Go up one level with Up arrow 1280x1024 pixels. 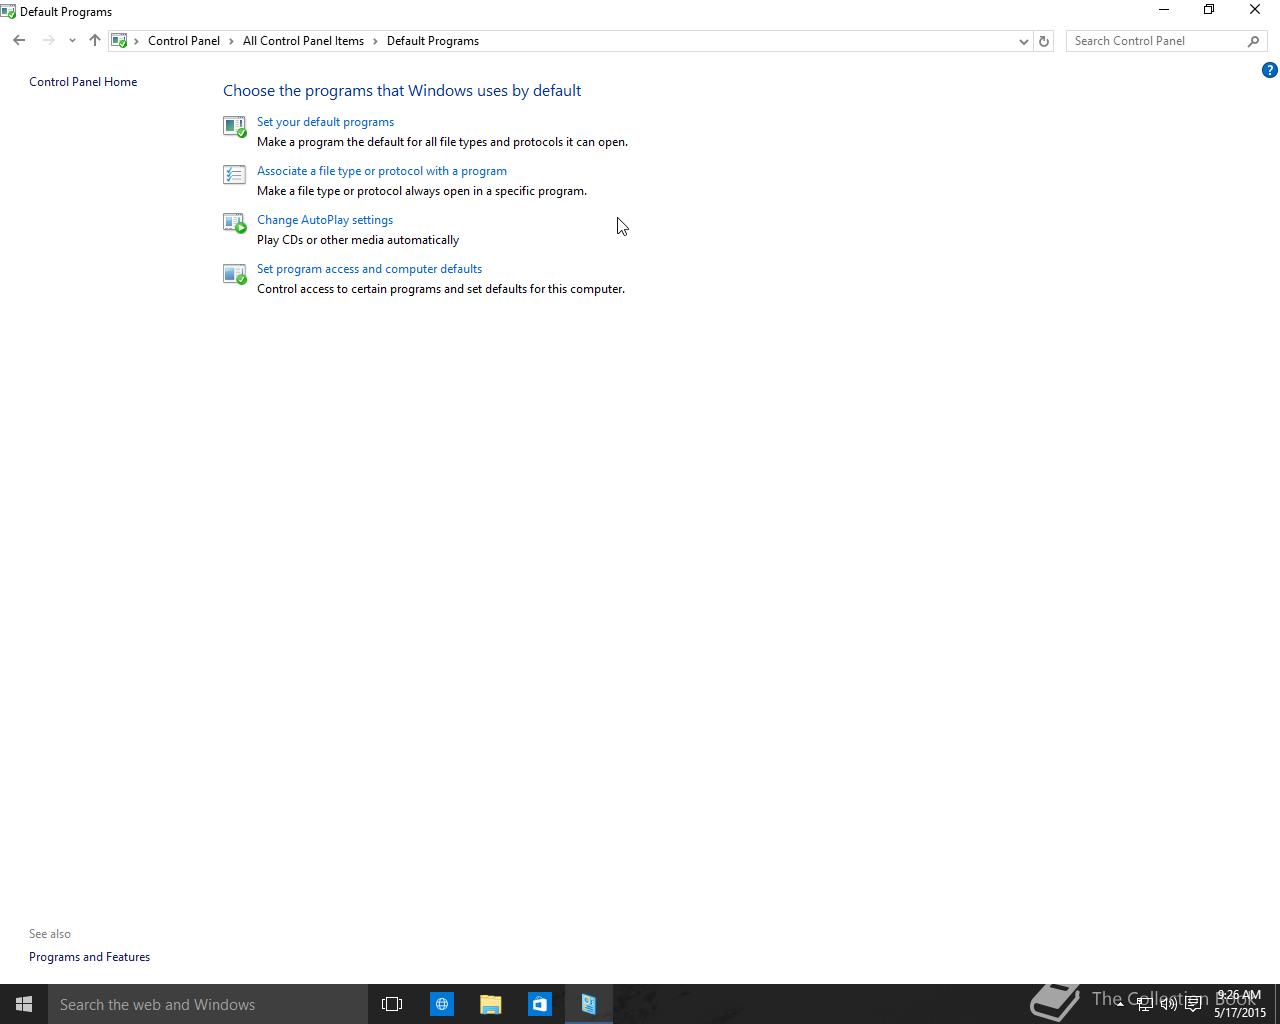pyautogui.click(x=95, y=41)
